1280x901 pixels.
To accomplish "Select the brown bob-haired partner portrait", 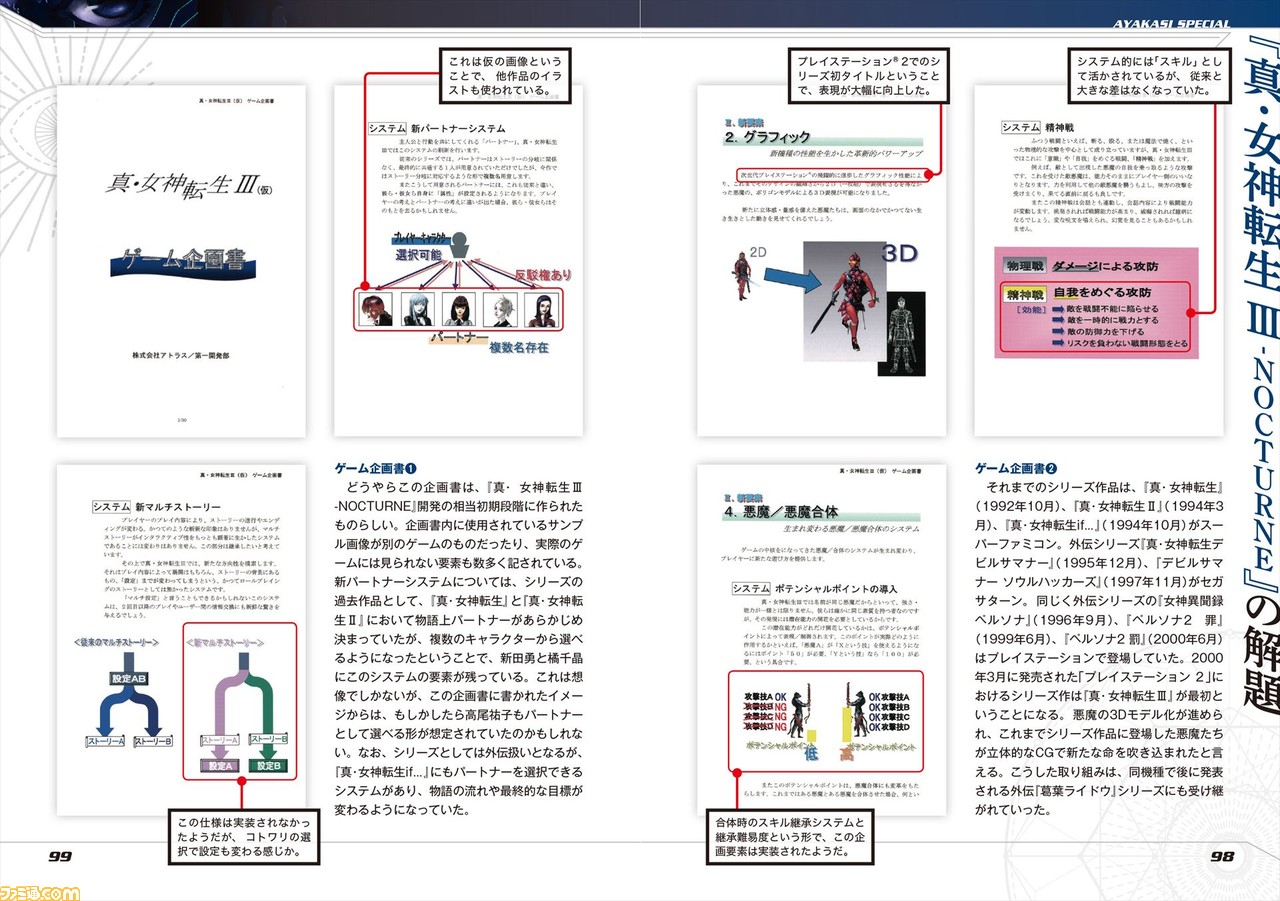I will click(x=458, y=310).
